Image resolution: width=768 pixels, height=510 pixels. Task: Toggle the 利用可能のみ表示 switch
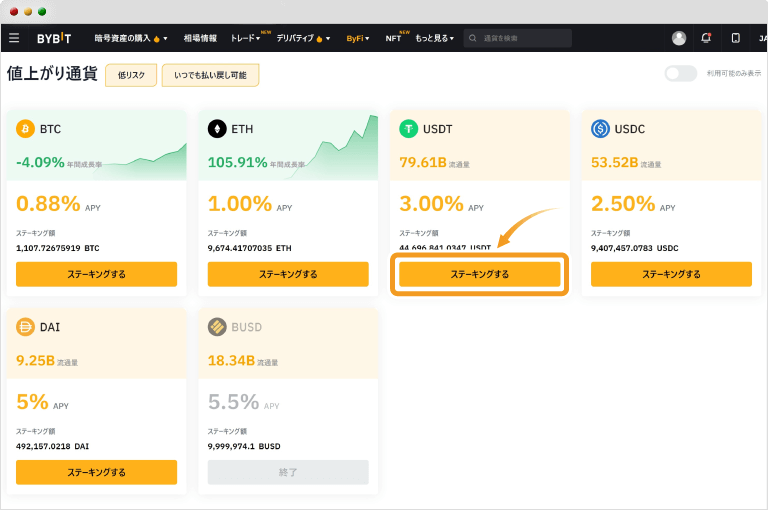pyautogui.click(x=680, y=73)
